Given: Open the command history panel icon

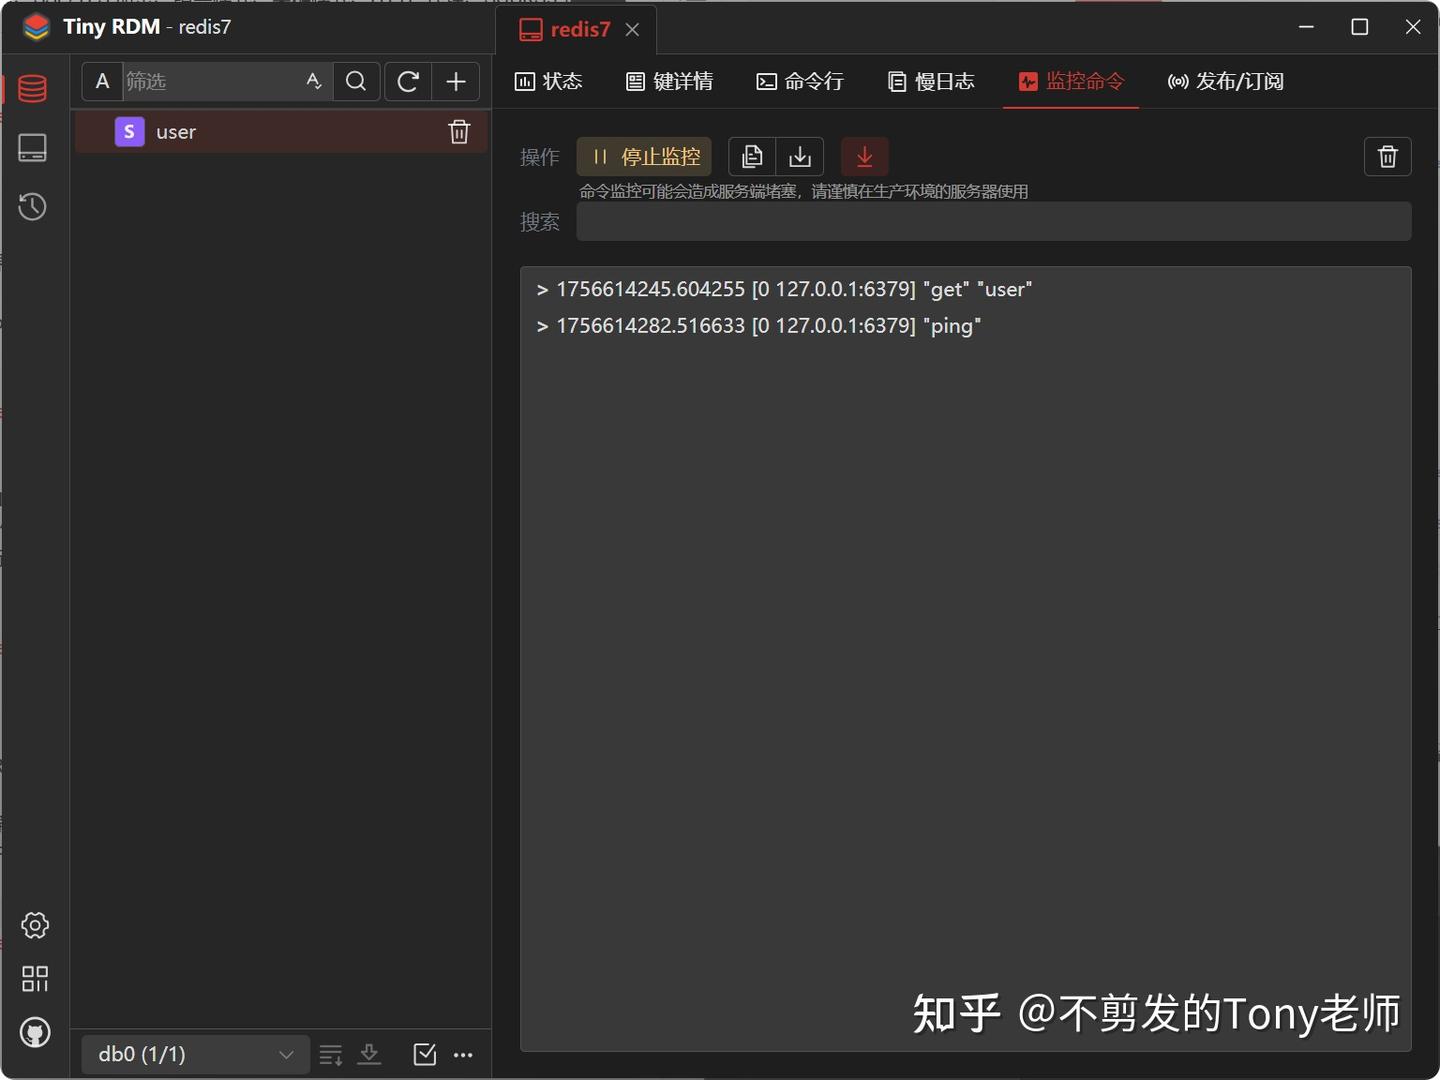Looking at the screenshot, I should 32,207.
